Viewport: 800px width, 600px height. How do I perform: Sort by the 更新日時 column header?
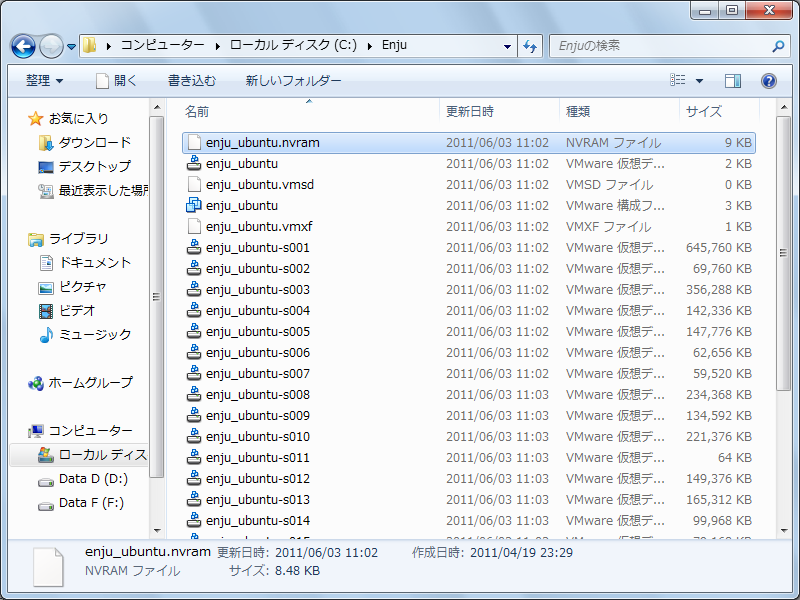(499, 111)
